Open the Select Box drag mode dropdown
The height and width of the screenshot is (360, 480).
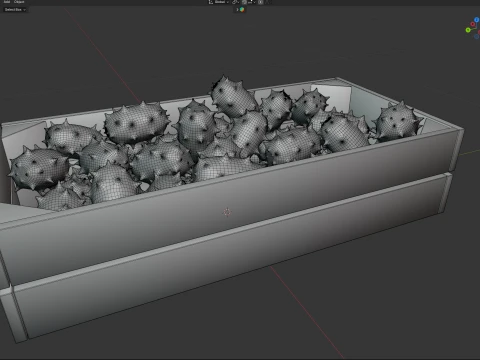click(x=15, y=10)
